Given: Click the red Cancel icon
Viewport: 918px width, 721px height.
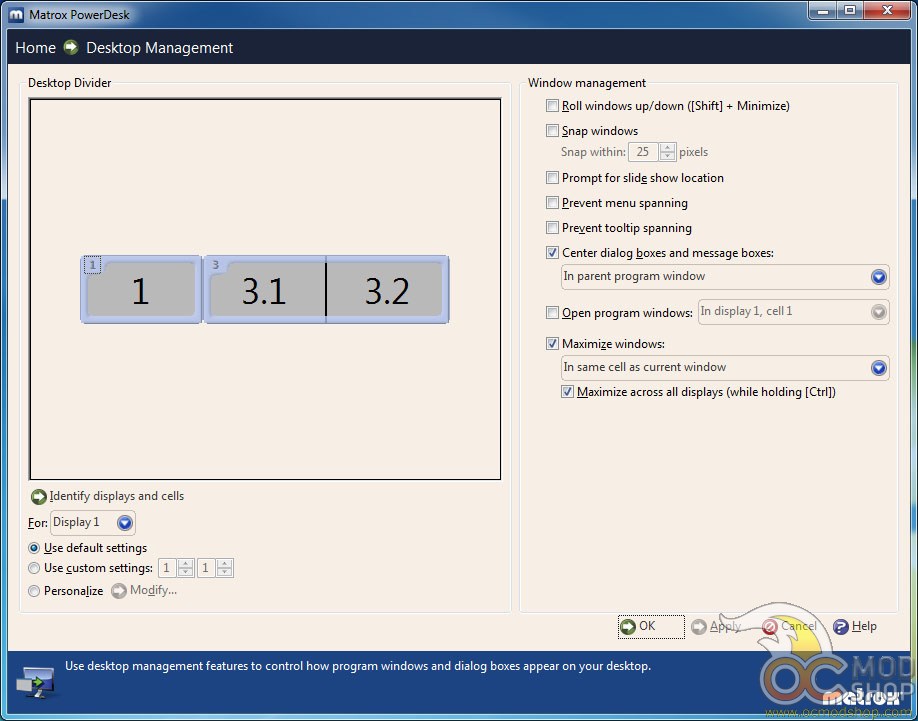Looking at the screenshot, I should (x=770, y=627).
